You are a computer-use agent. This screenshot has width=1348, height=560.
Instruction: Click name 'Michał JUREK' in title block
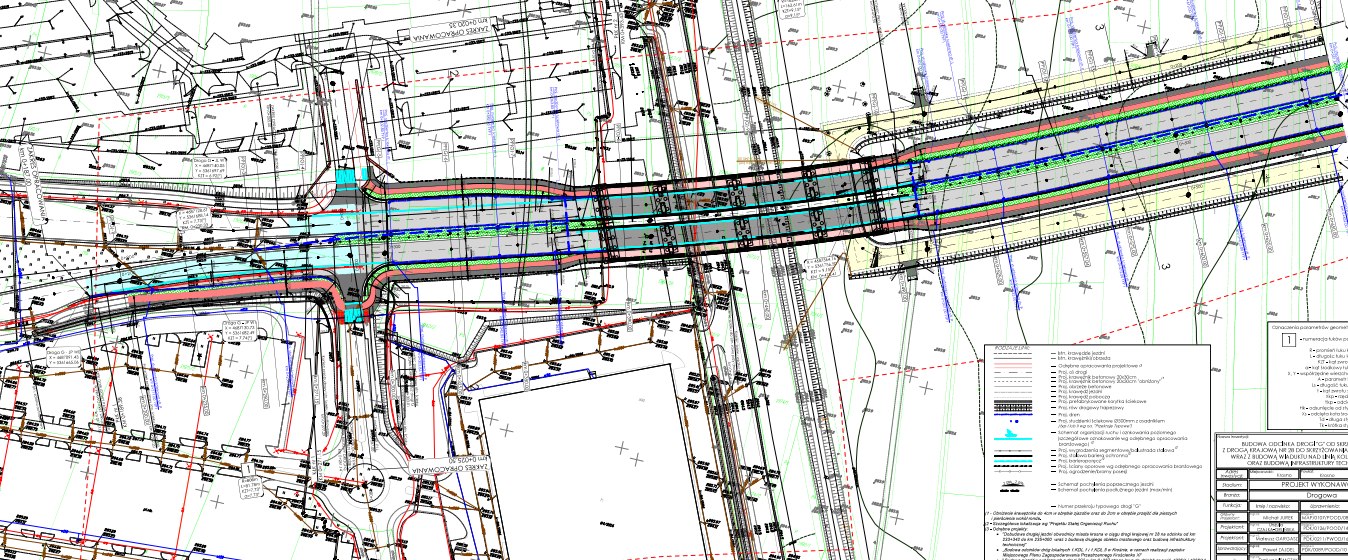[x=1278, y=517]
